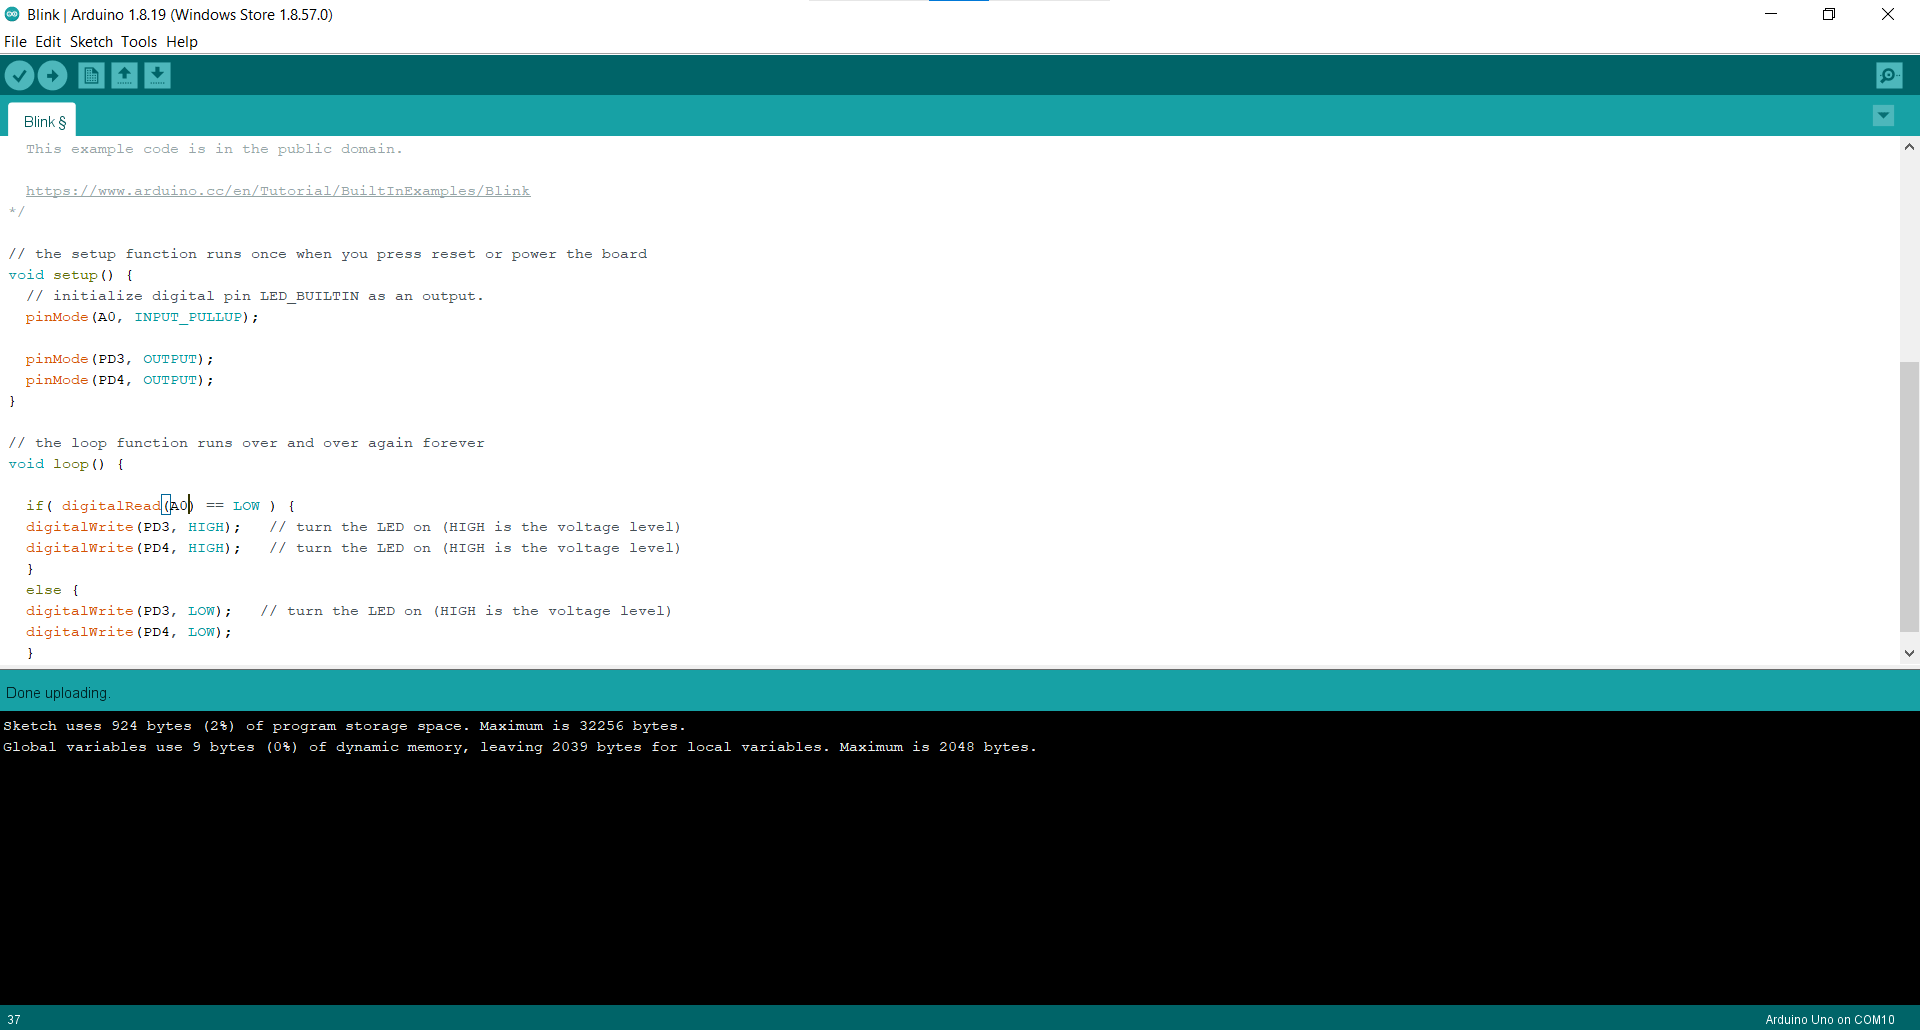
Task: Open the arduino.cc Blink tutorial link
Action: (278, 191)
